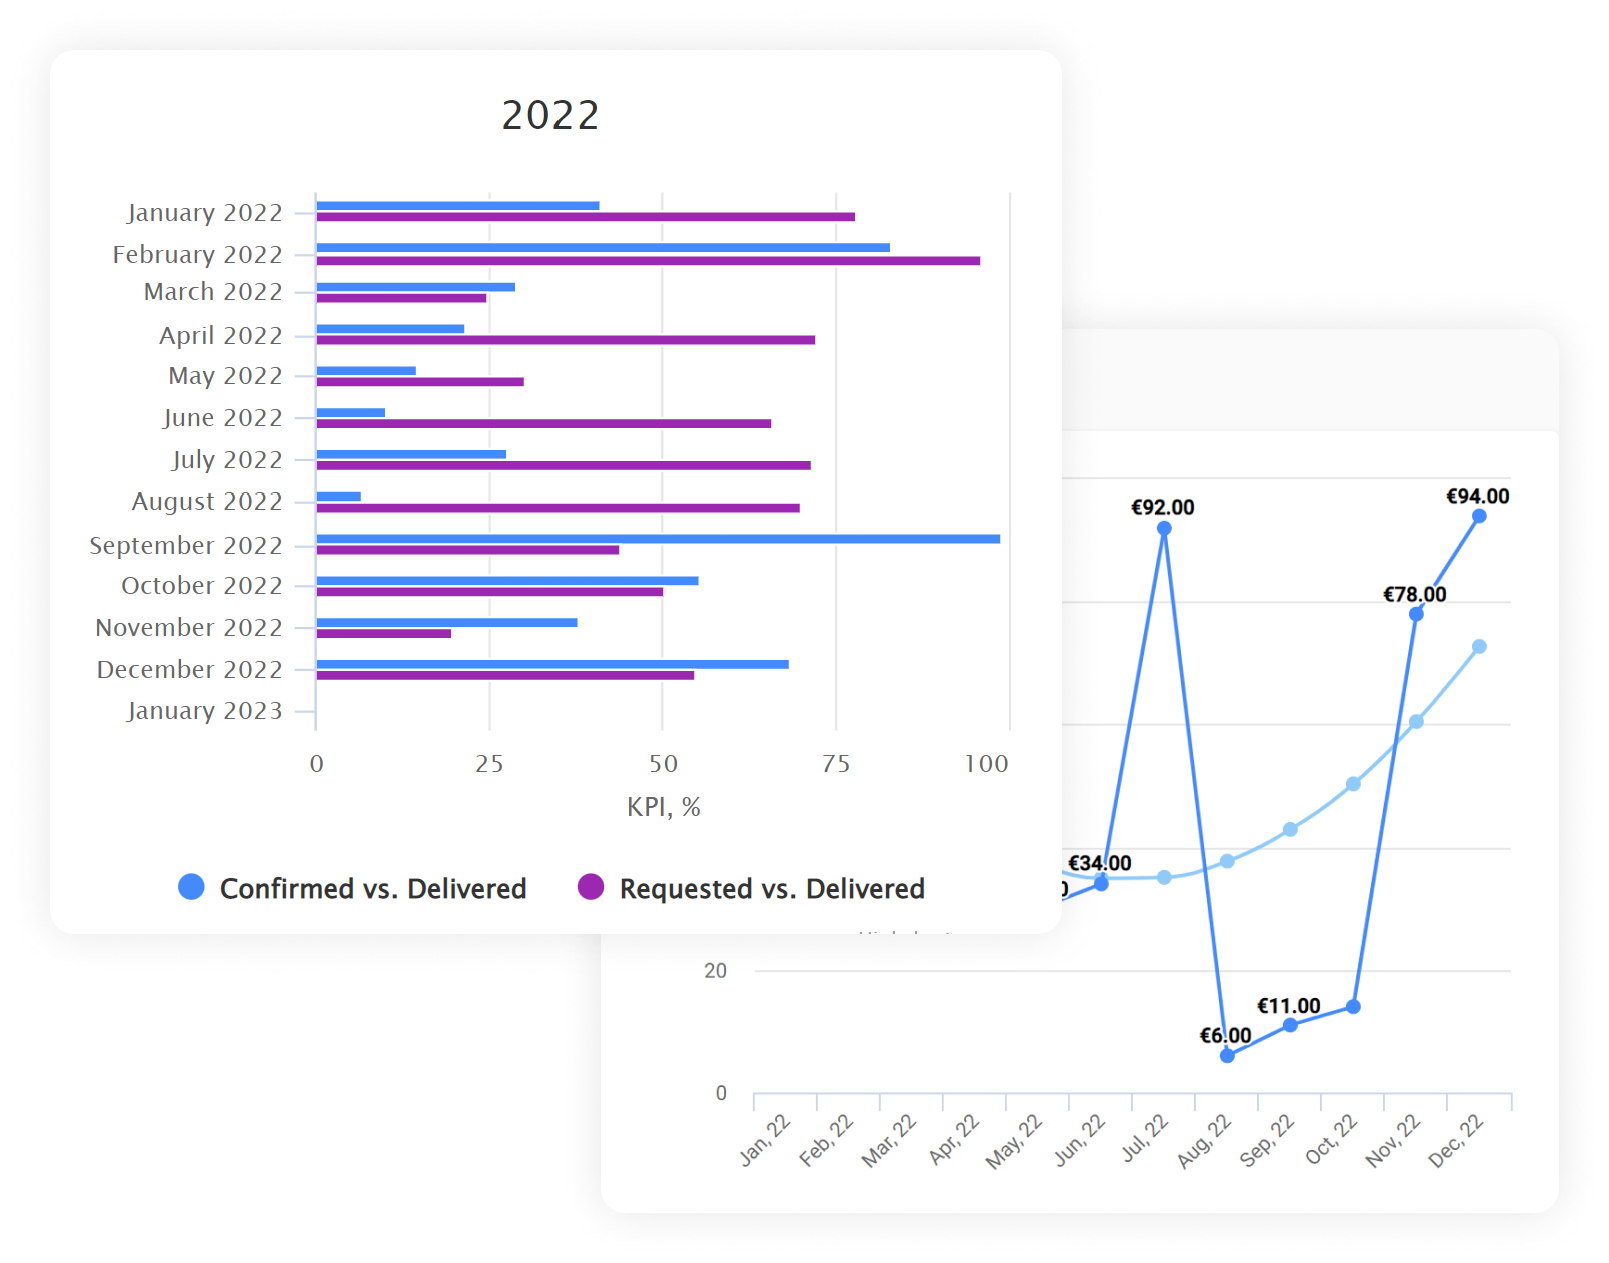The width and height of the screenshot is (1609, 1263).
Task: Click the blue September 2022 bar
Action: coord(658,539)
